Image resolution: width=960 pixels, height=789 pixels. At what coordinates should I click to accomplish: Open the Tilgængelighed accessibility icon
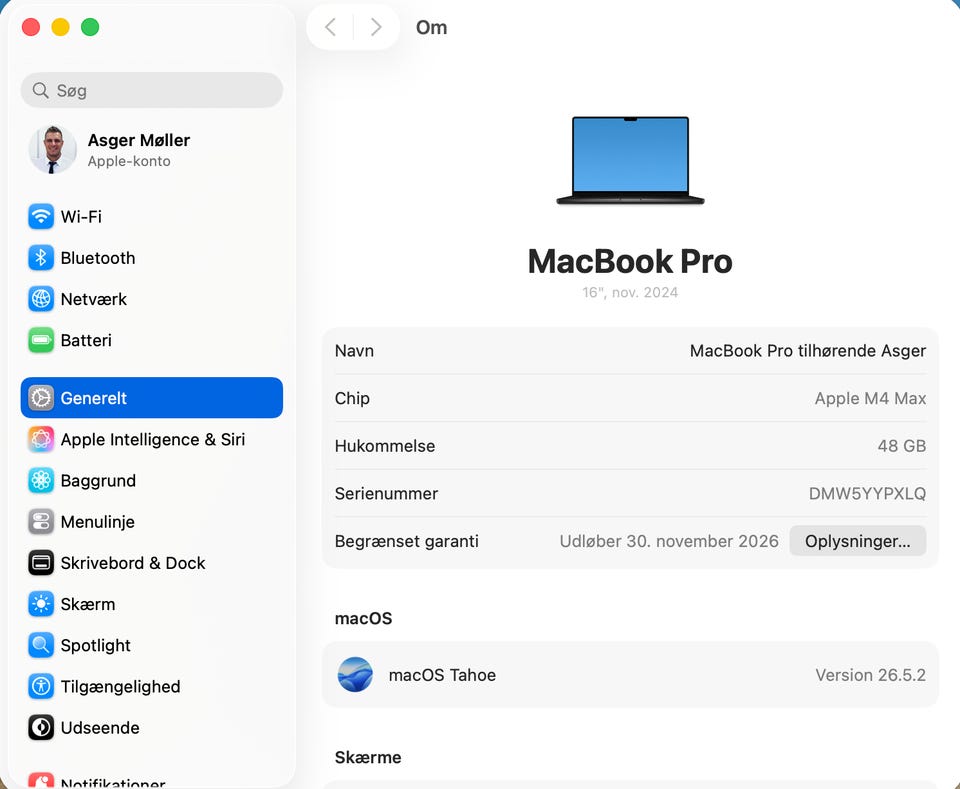pos(41,686)
